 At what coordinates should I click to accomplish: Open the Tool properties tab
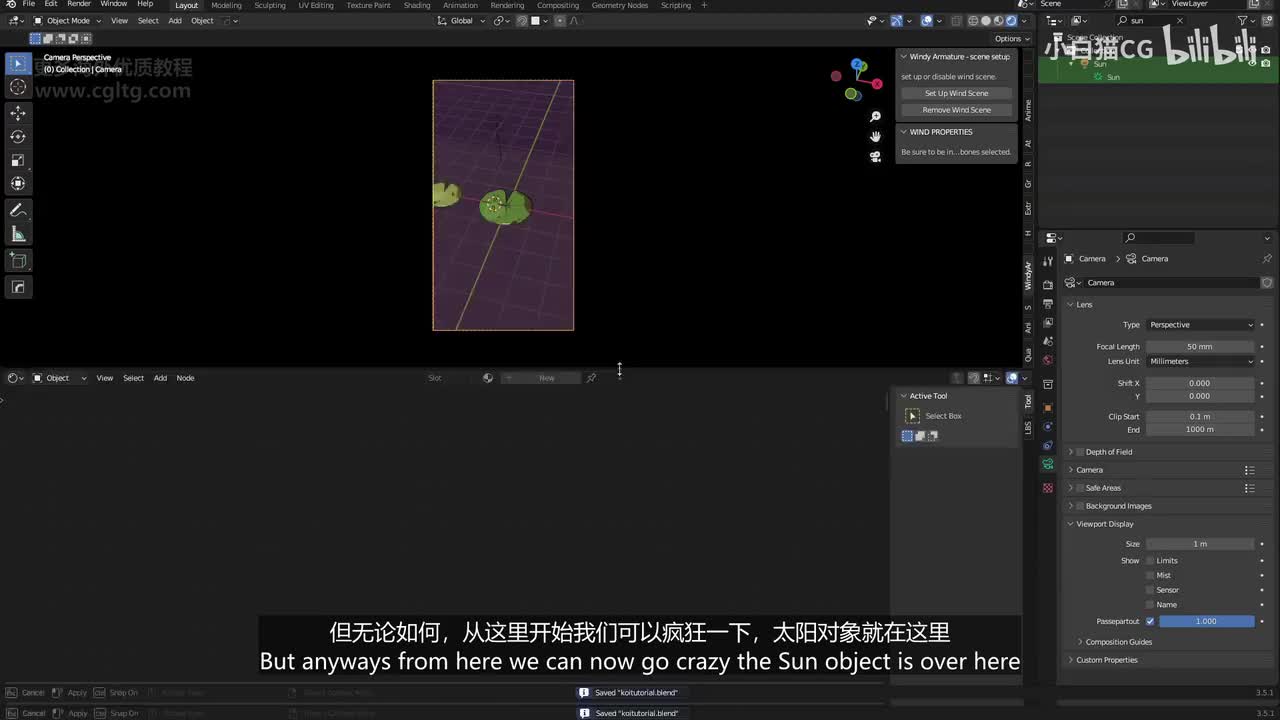pos(1048,262)
